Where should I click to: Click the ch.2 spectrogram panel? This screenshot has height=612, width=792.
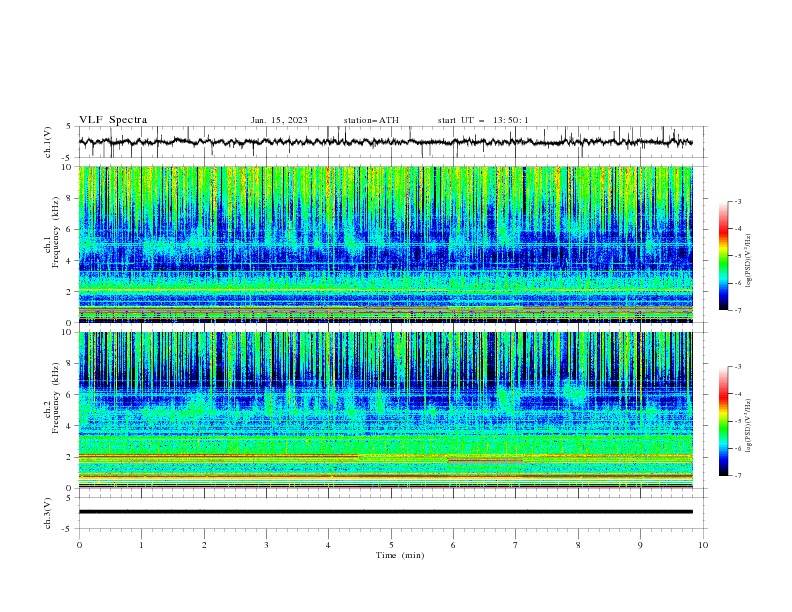(386, 410)
